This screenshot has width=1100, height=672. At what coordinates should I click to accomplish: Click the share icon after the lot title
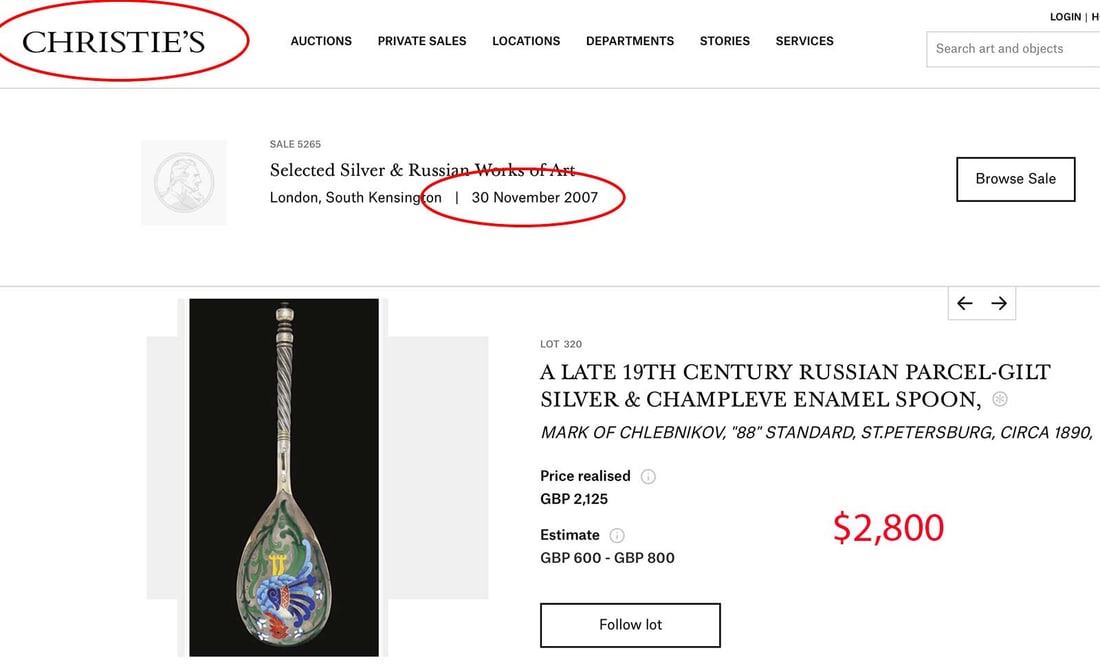tap(998, 399)
